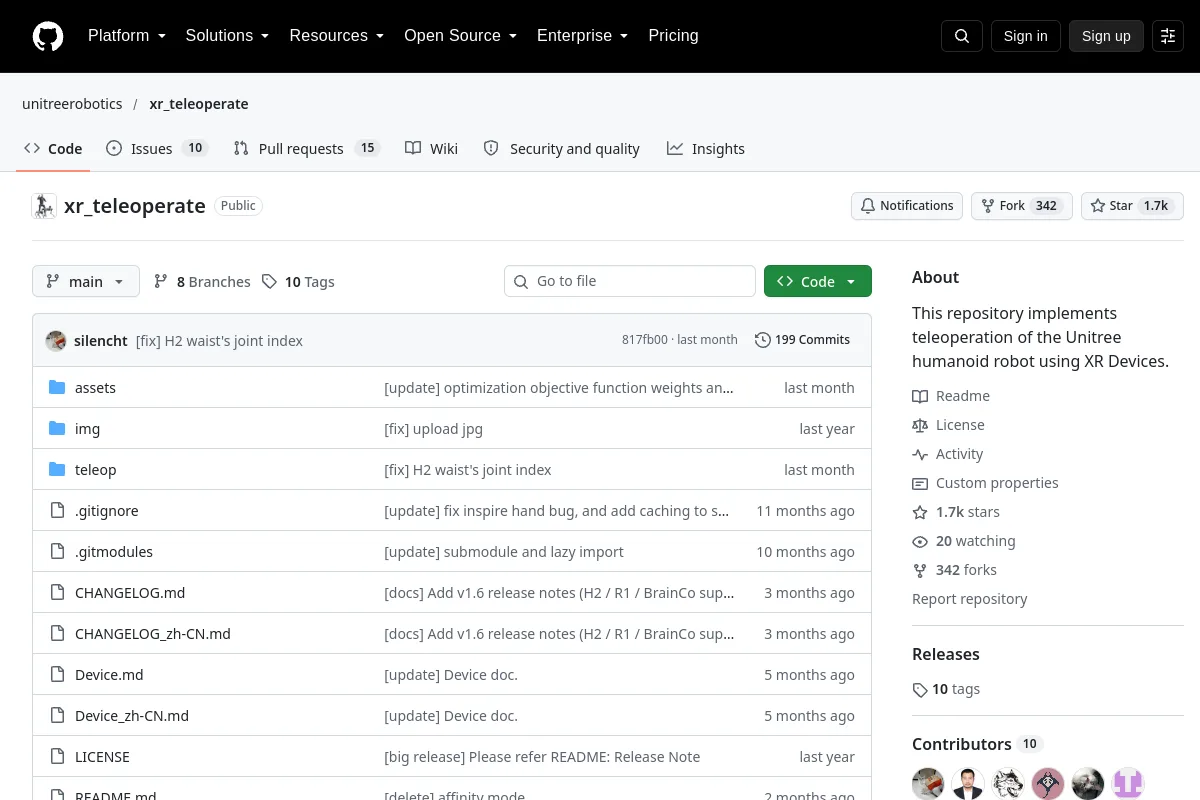Screen dimensions: 1200x800
Task: Open the teleop folder icon
Action: [57, 470]
